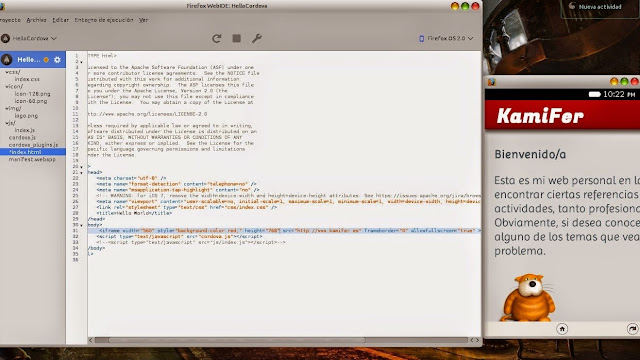Open the HelloCordova project dropdown

(29, 38)
